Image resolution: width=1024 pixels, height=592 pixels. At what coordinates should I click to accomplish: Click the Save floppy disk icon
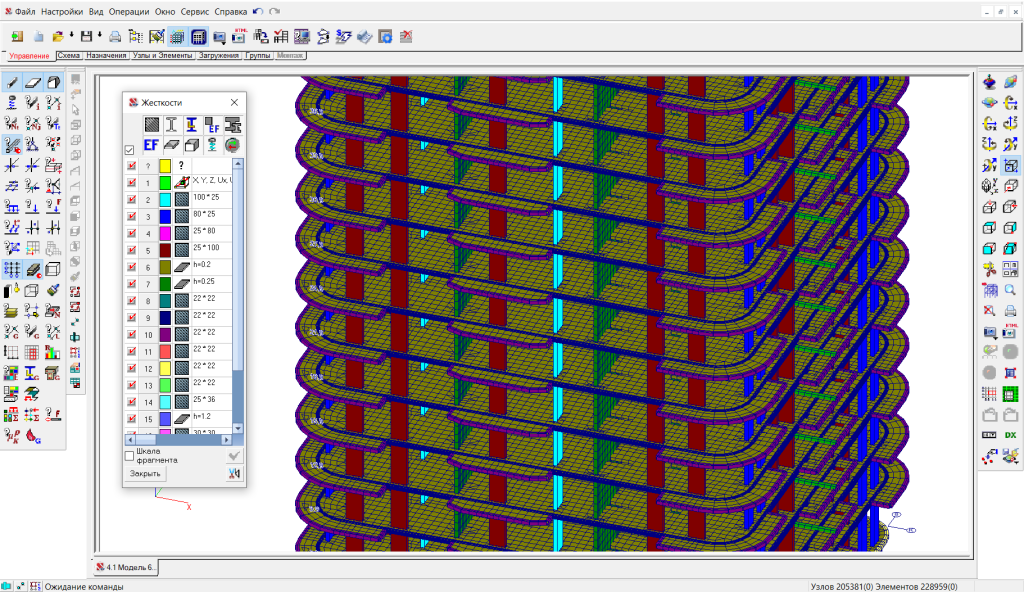(86, 37)
